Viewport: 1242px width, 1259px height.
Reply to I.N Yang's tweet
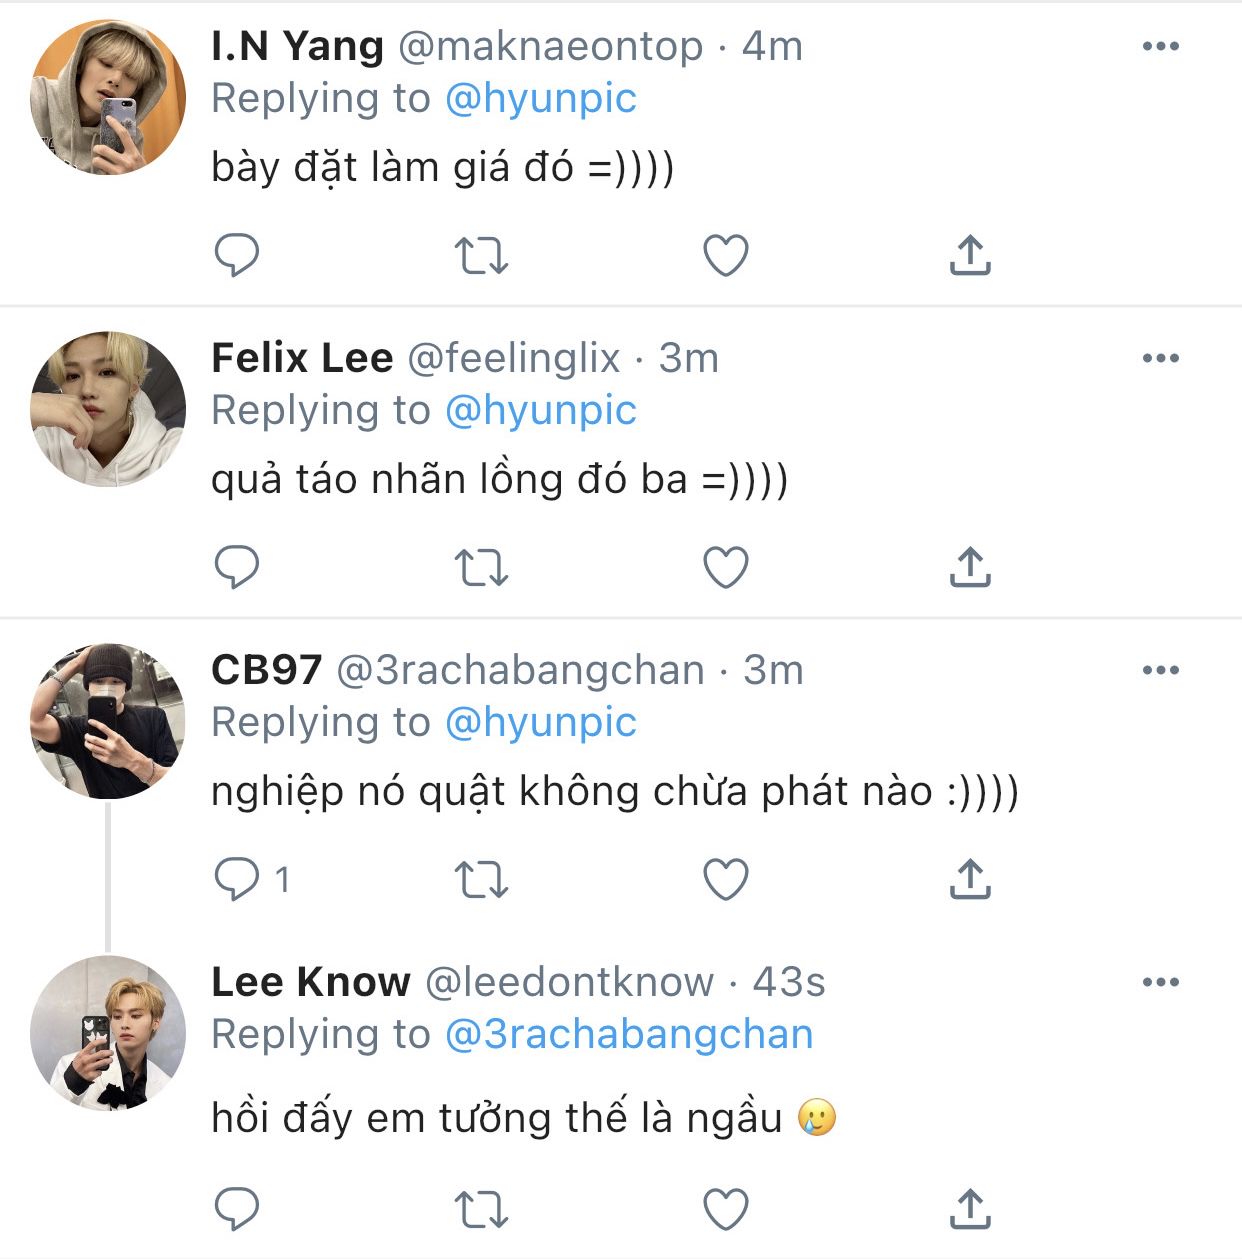237,256
